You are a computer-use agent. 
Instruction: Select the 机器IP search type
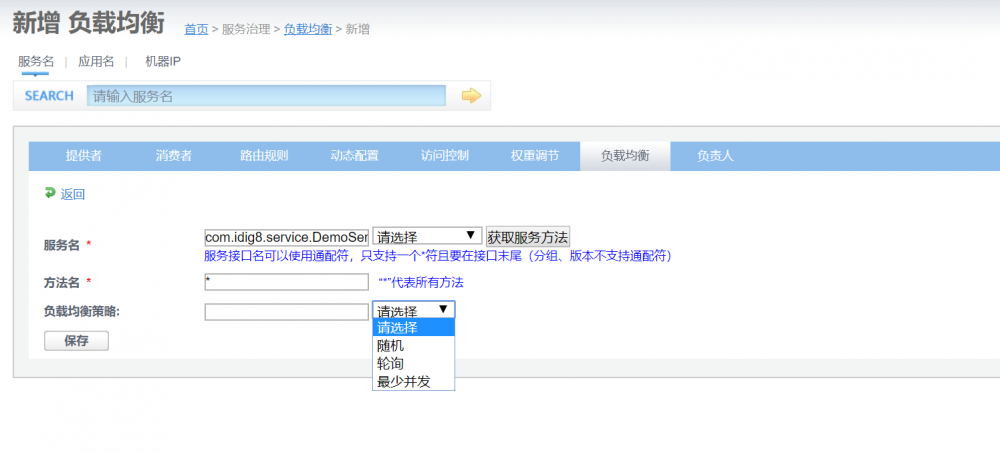[x=163, y=62]
